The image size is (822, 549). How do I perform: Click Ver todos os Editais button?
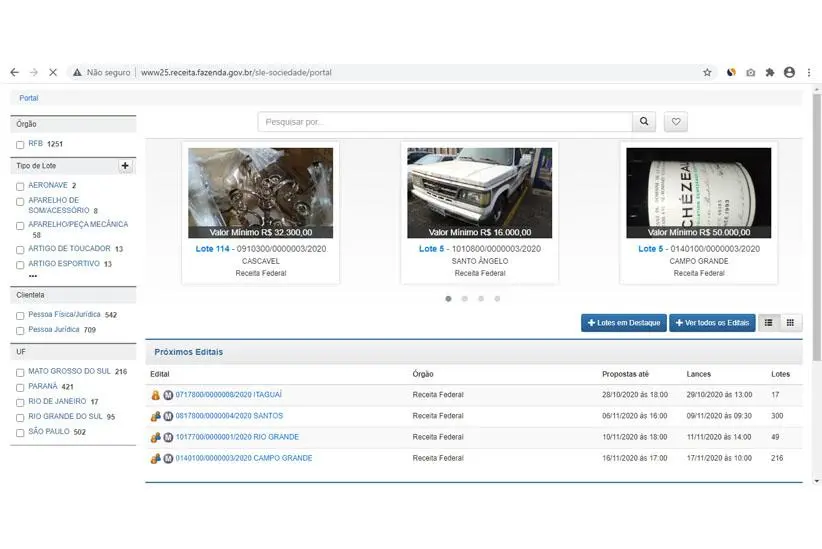(x=712, y=323)
